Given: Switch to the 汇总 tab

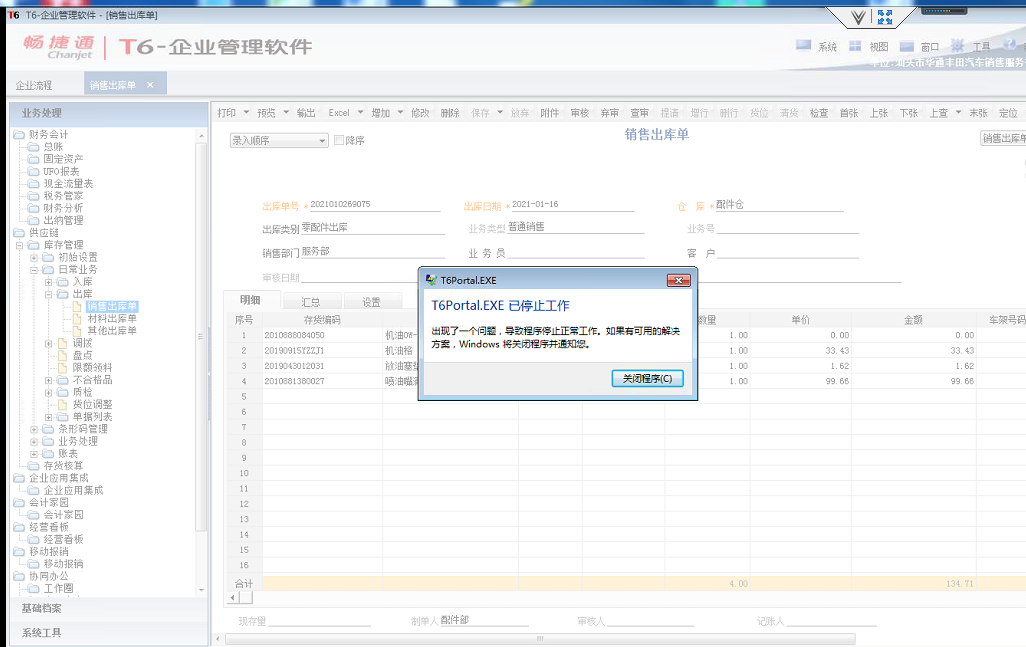Looking at the screenshot, I should pyautogui.click(x=311, y=302).
